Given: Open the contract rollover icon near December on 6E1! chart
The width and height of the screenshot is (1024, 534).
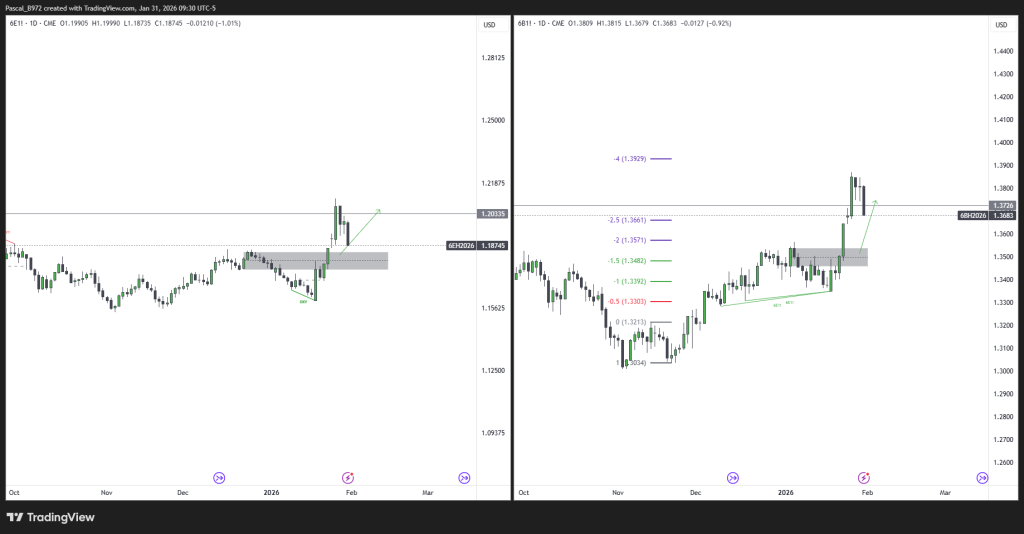Looking at the screenshot, I should [x=220, y=478].
